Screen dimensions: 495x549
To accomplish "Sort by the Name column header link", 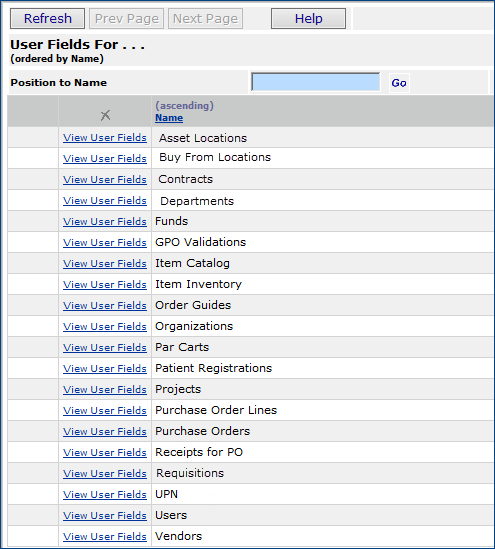I will [x=169, y=118].
